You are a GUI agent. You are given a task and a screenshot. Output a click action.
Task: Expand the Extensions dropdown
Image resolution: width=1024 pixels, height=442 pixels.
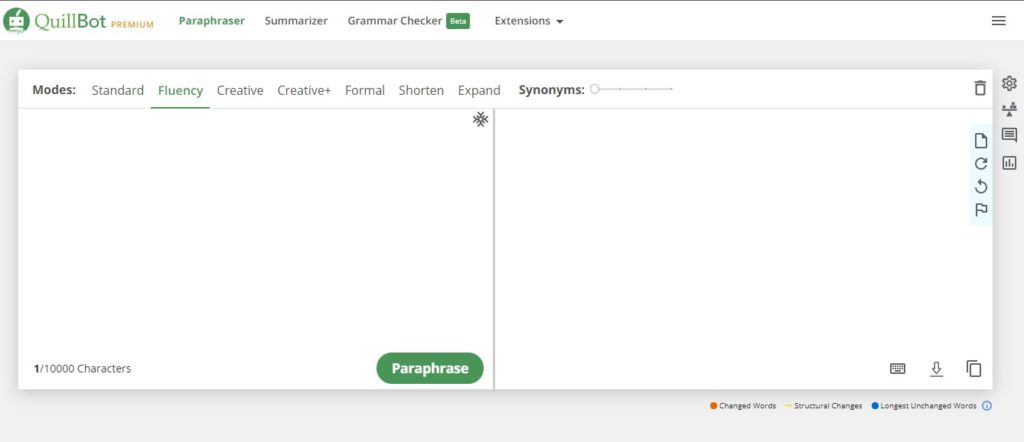pyautogui.click(x=528, y=21)
